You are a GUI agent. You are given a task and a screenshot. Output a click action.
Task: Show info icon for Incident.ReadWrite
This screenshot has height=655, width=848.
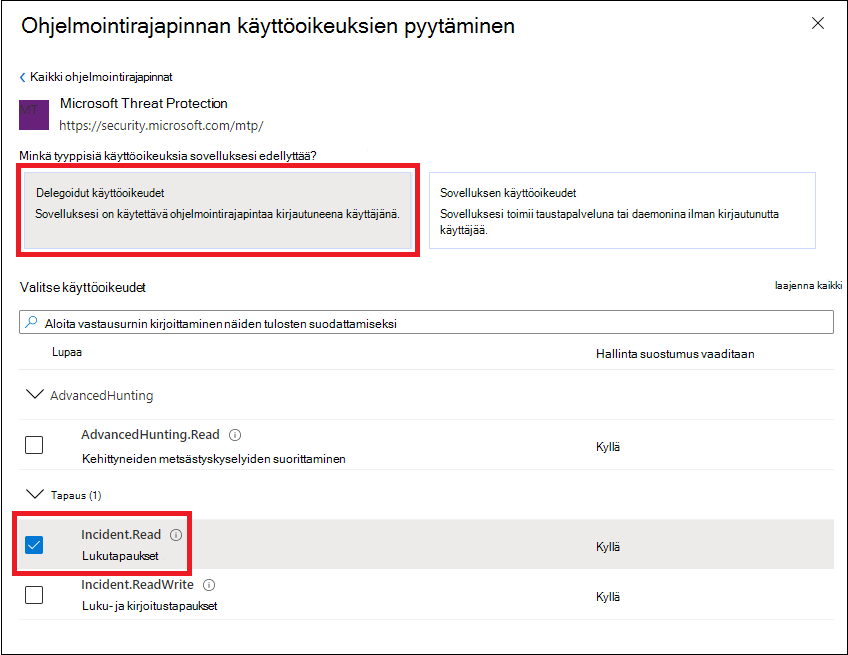(x=209, y=585)
